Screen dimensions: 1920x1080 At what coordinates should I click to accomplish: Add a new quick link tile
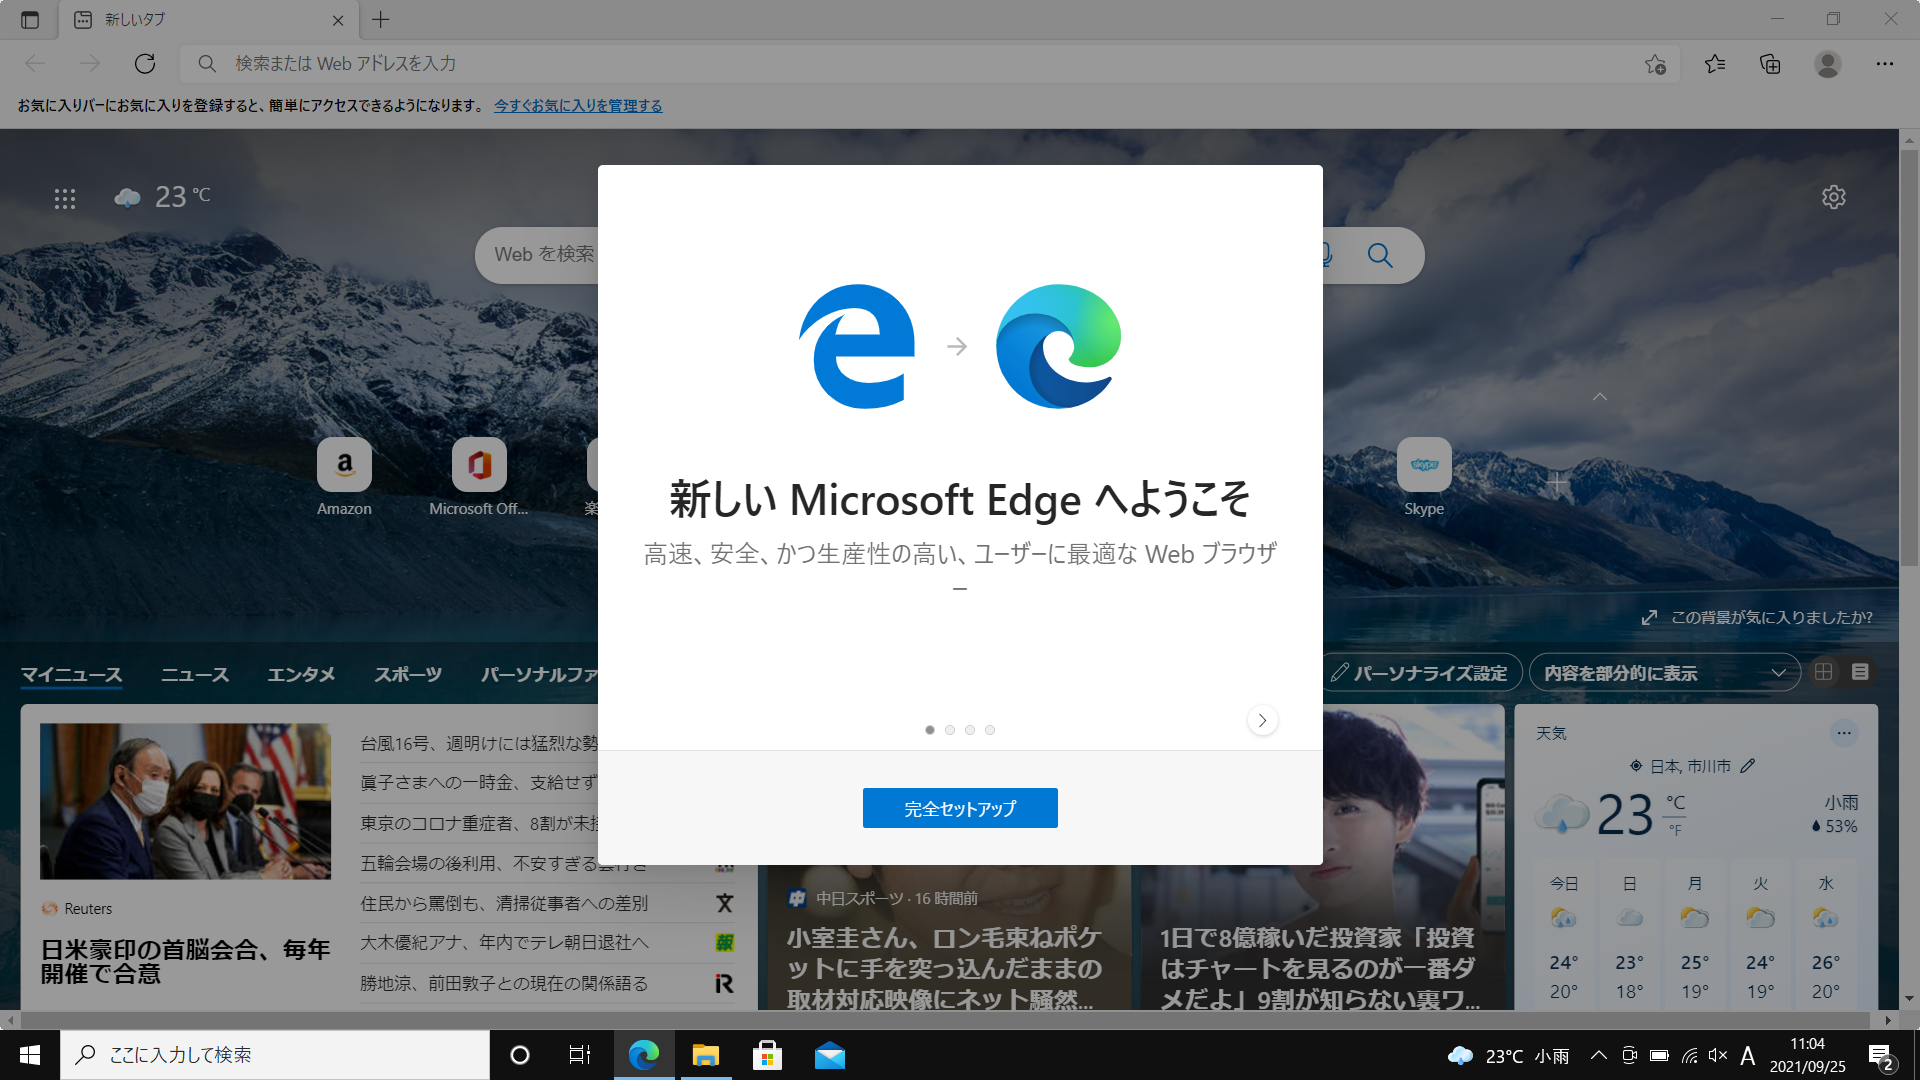click(x=1556, y=483)
